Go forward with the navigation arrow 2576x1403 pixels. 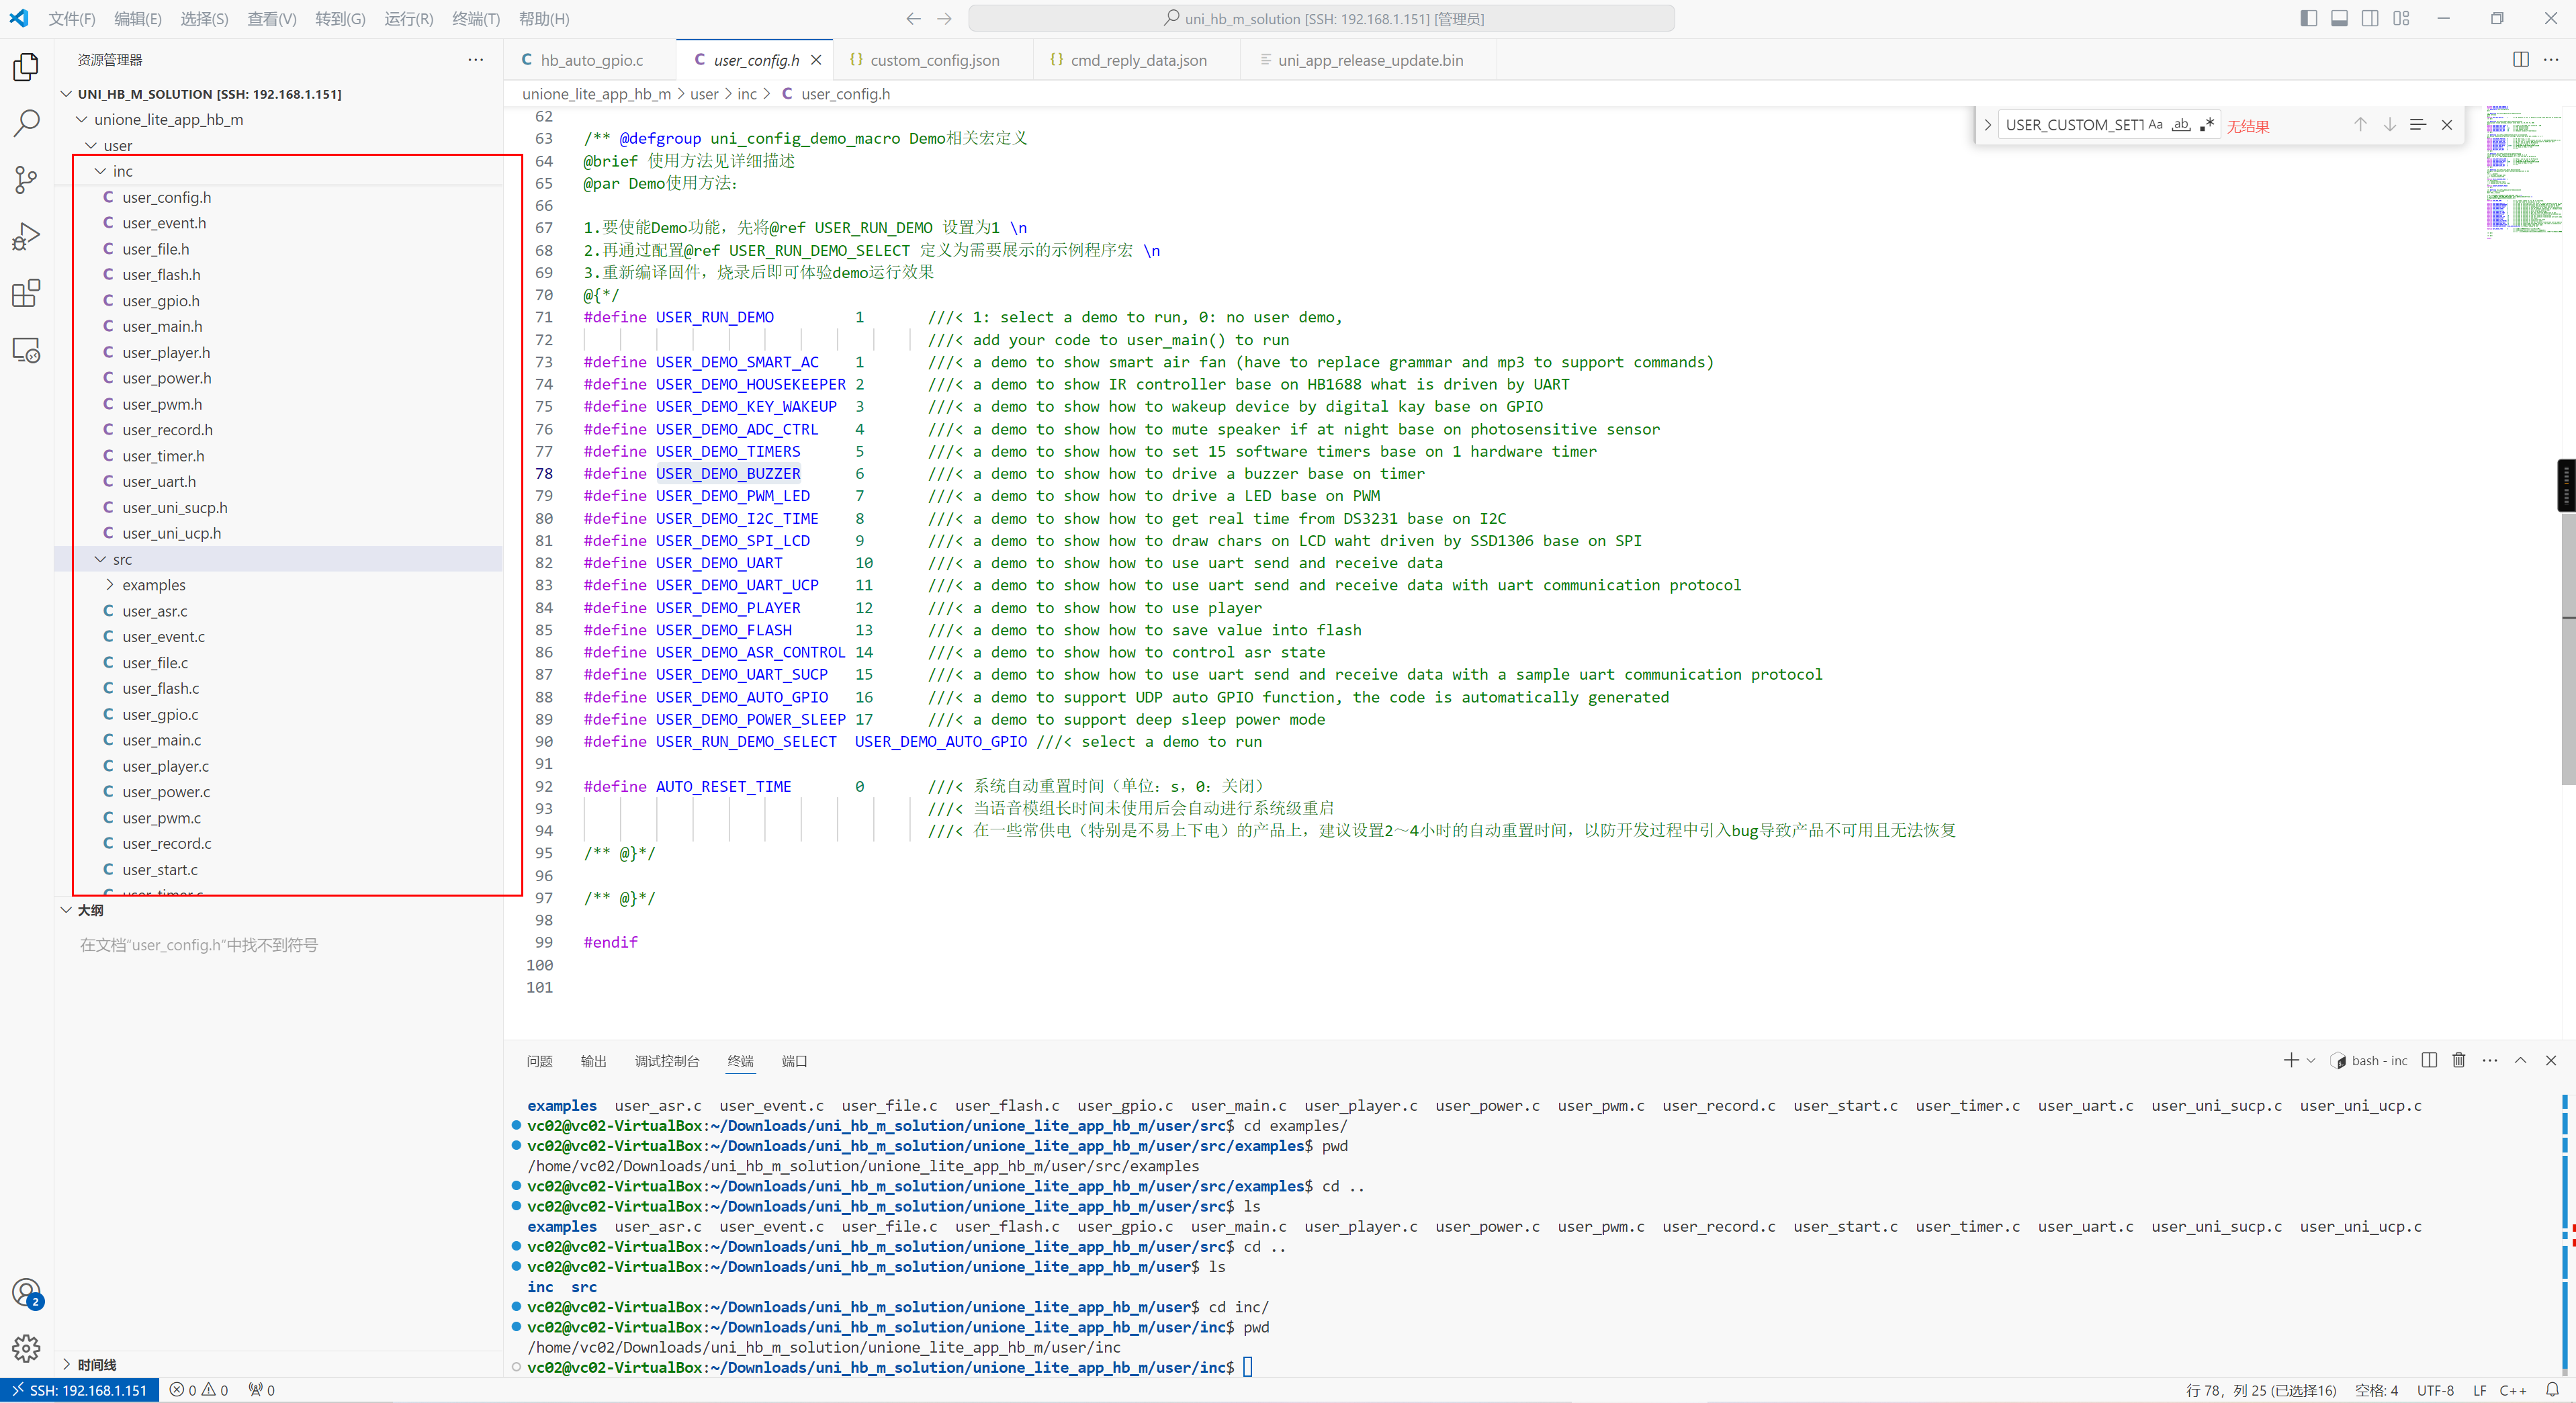point(945,18)
